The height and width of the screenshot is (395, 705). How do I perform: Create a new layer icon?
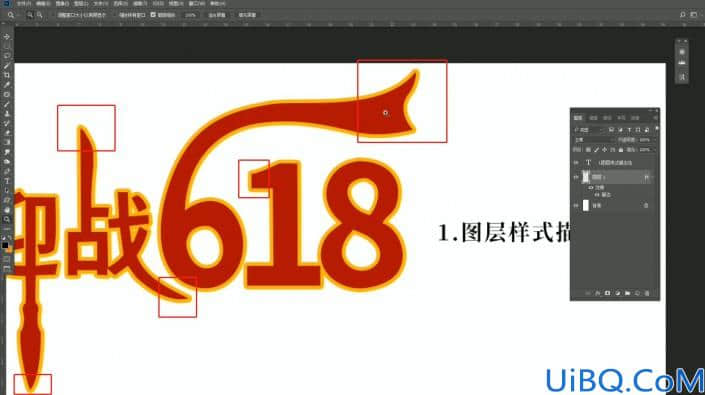pyautogui.click(x=637, y=293)
